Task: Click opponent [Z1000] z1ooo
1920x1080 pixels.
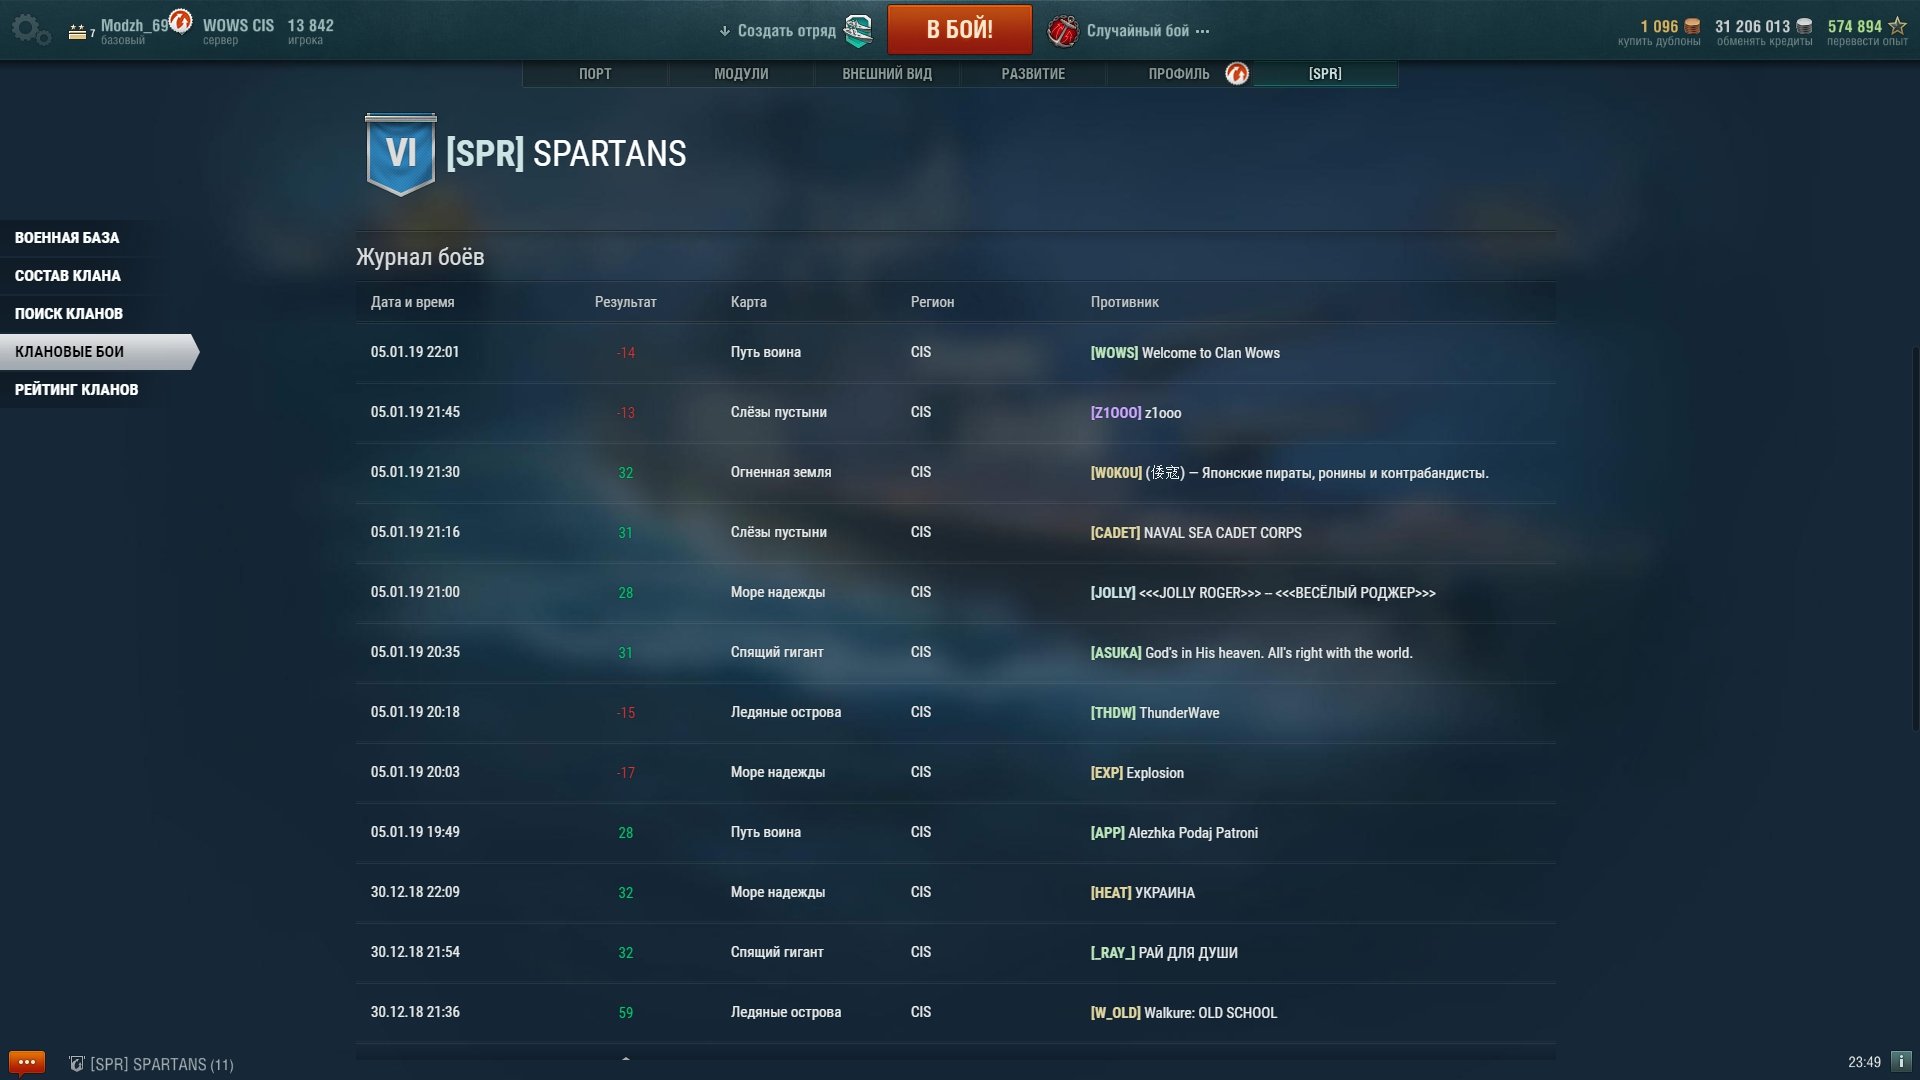Action: click(x=1136, y=413)
